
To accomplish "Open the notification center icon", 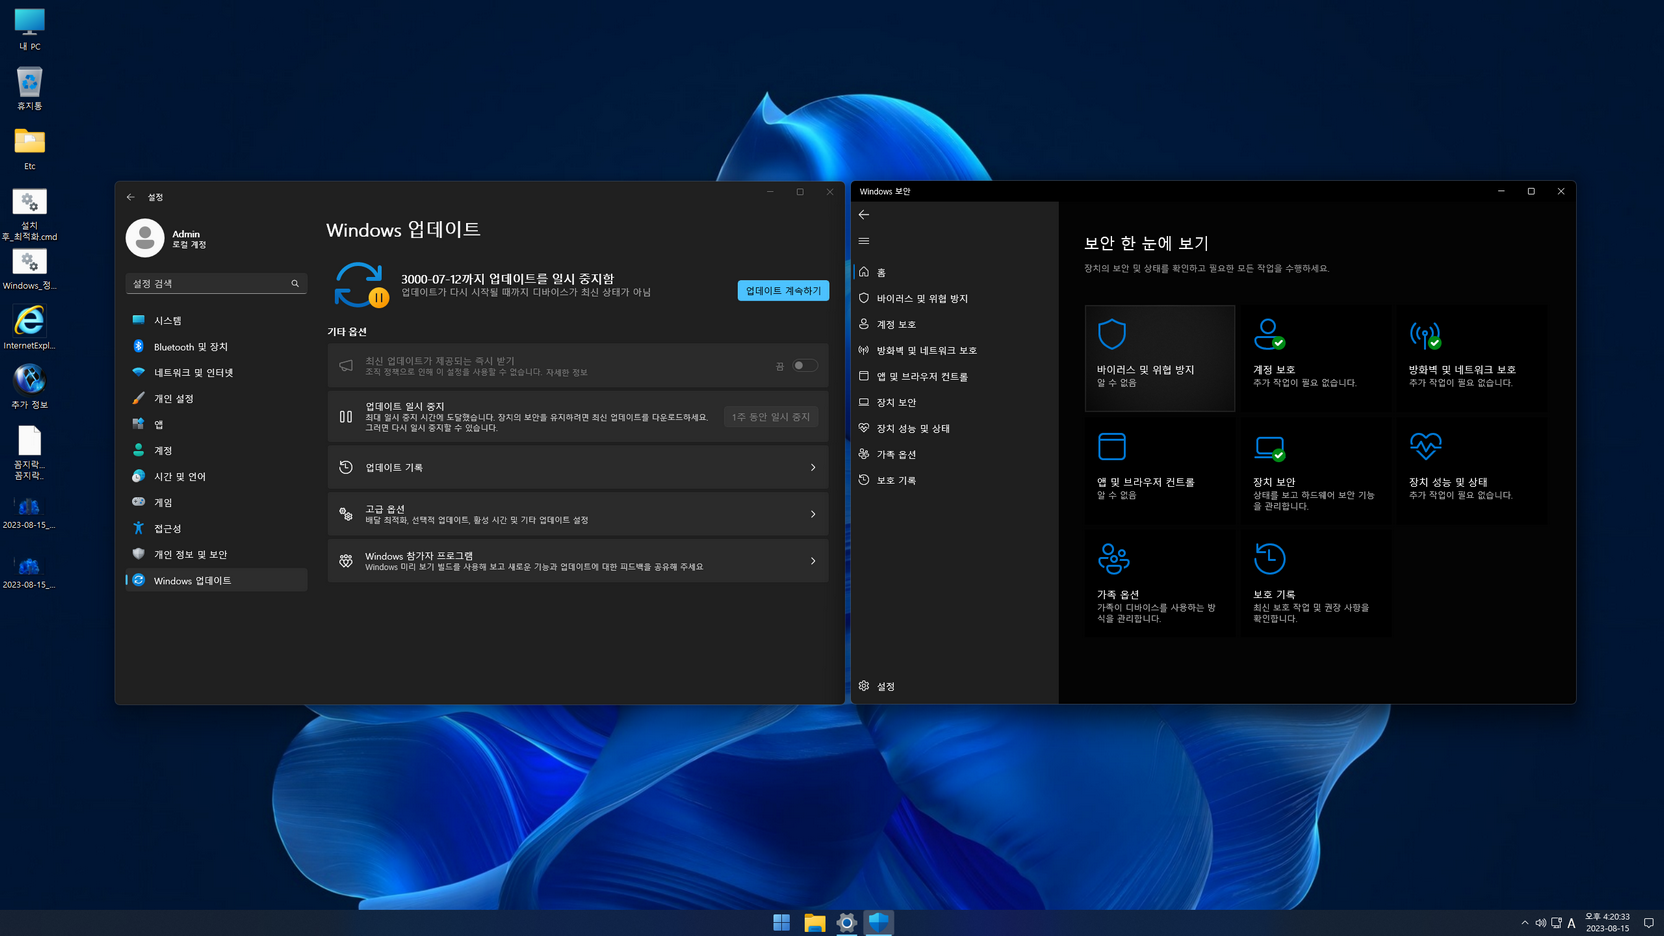I will (1649, 923).
